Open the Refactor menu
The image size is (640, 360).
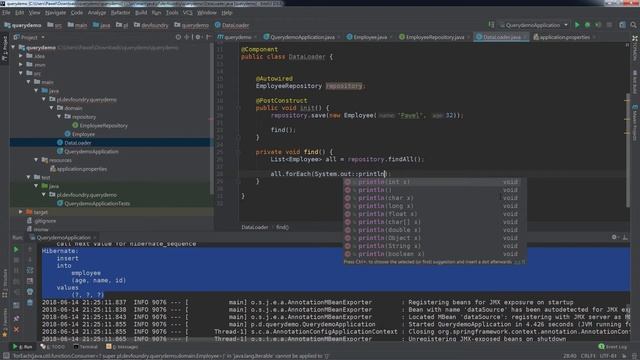[120, 13]
